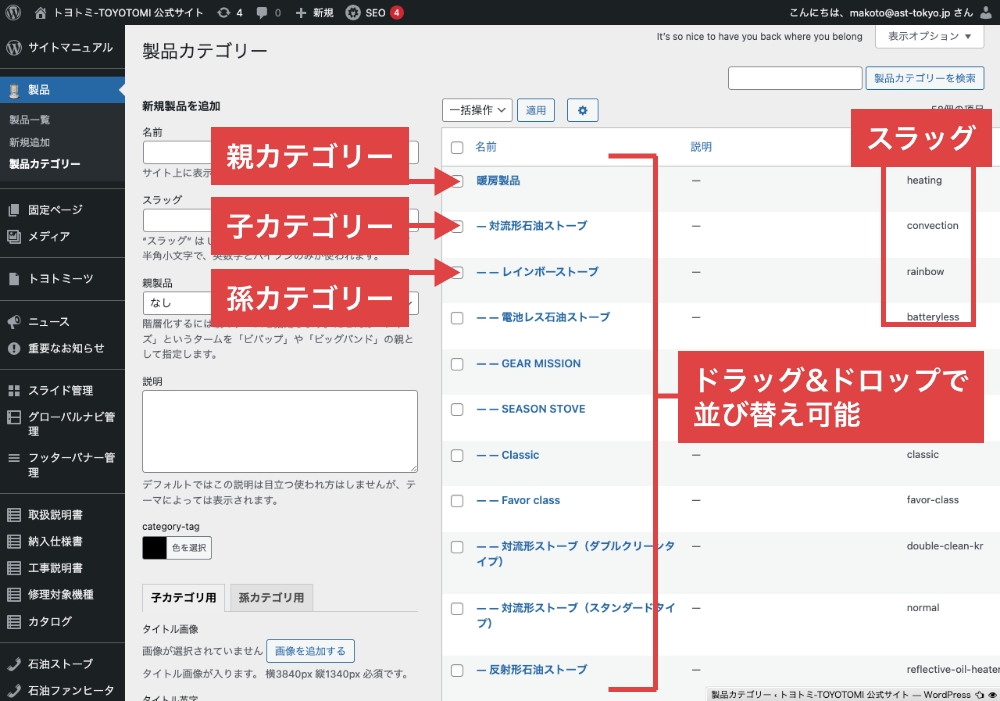Screen dimensions: 1000x701
Task: Open the 固定ページ pages icon
Action: (x=14, y=210)
